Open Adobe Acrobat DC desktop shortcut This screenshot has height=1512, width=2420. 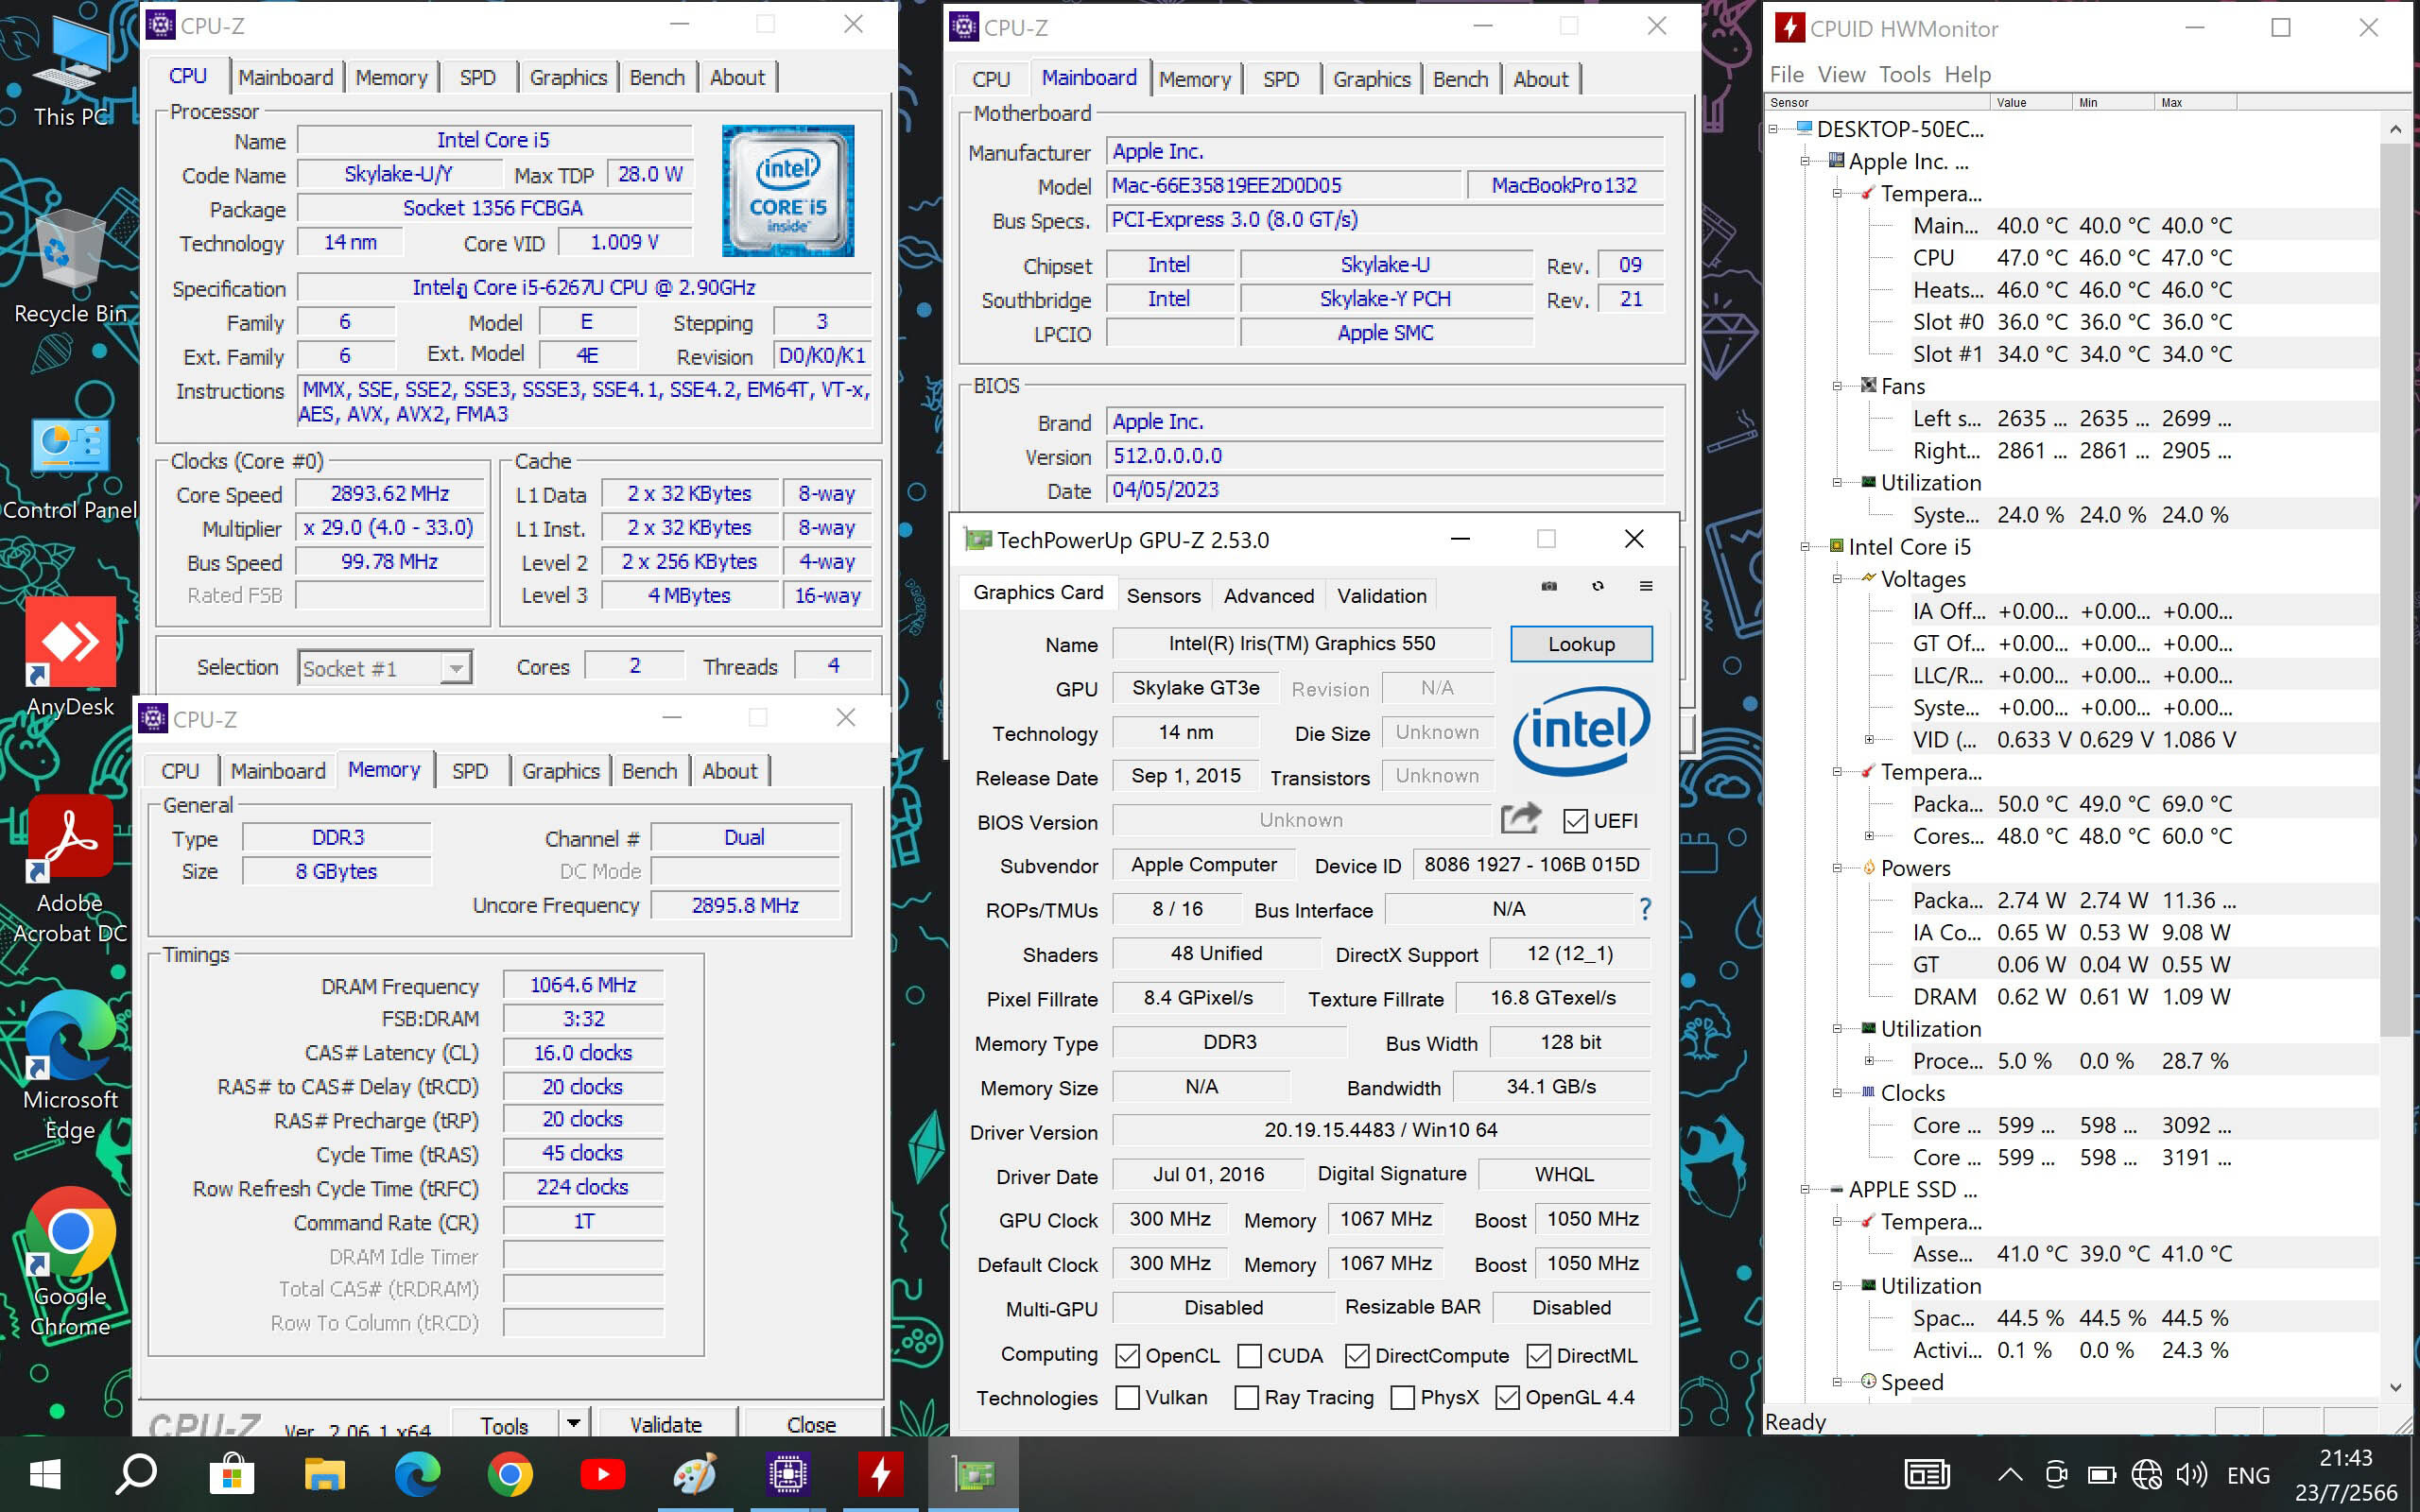point(70,870)
